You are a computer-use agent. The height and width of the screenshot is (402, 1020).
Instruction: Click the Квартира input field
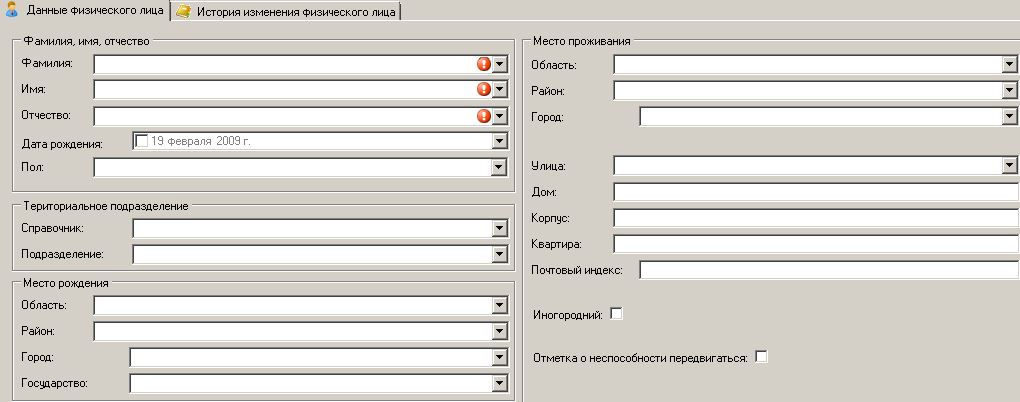click(816, 245)
